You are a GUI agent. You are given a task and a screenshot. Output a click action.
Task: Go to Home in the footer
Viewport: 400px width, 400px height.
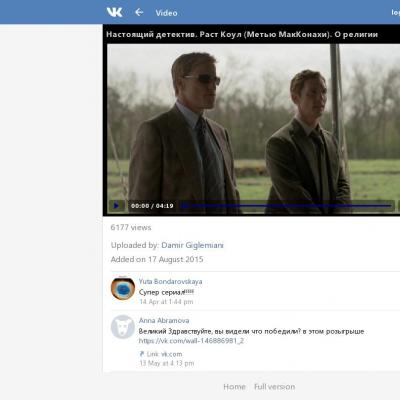[x=234, y=387]
